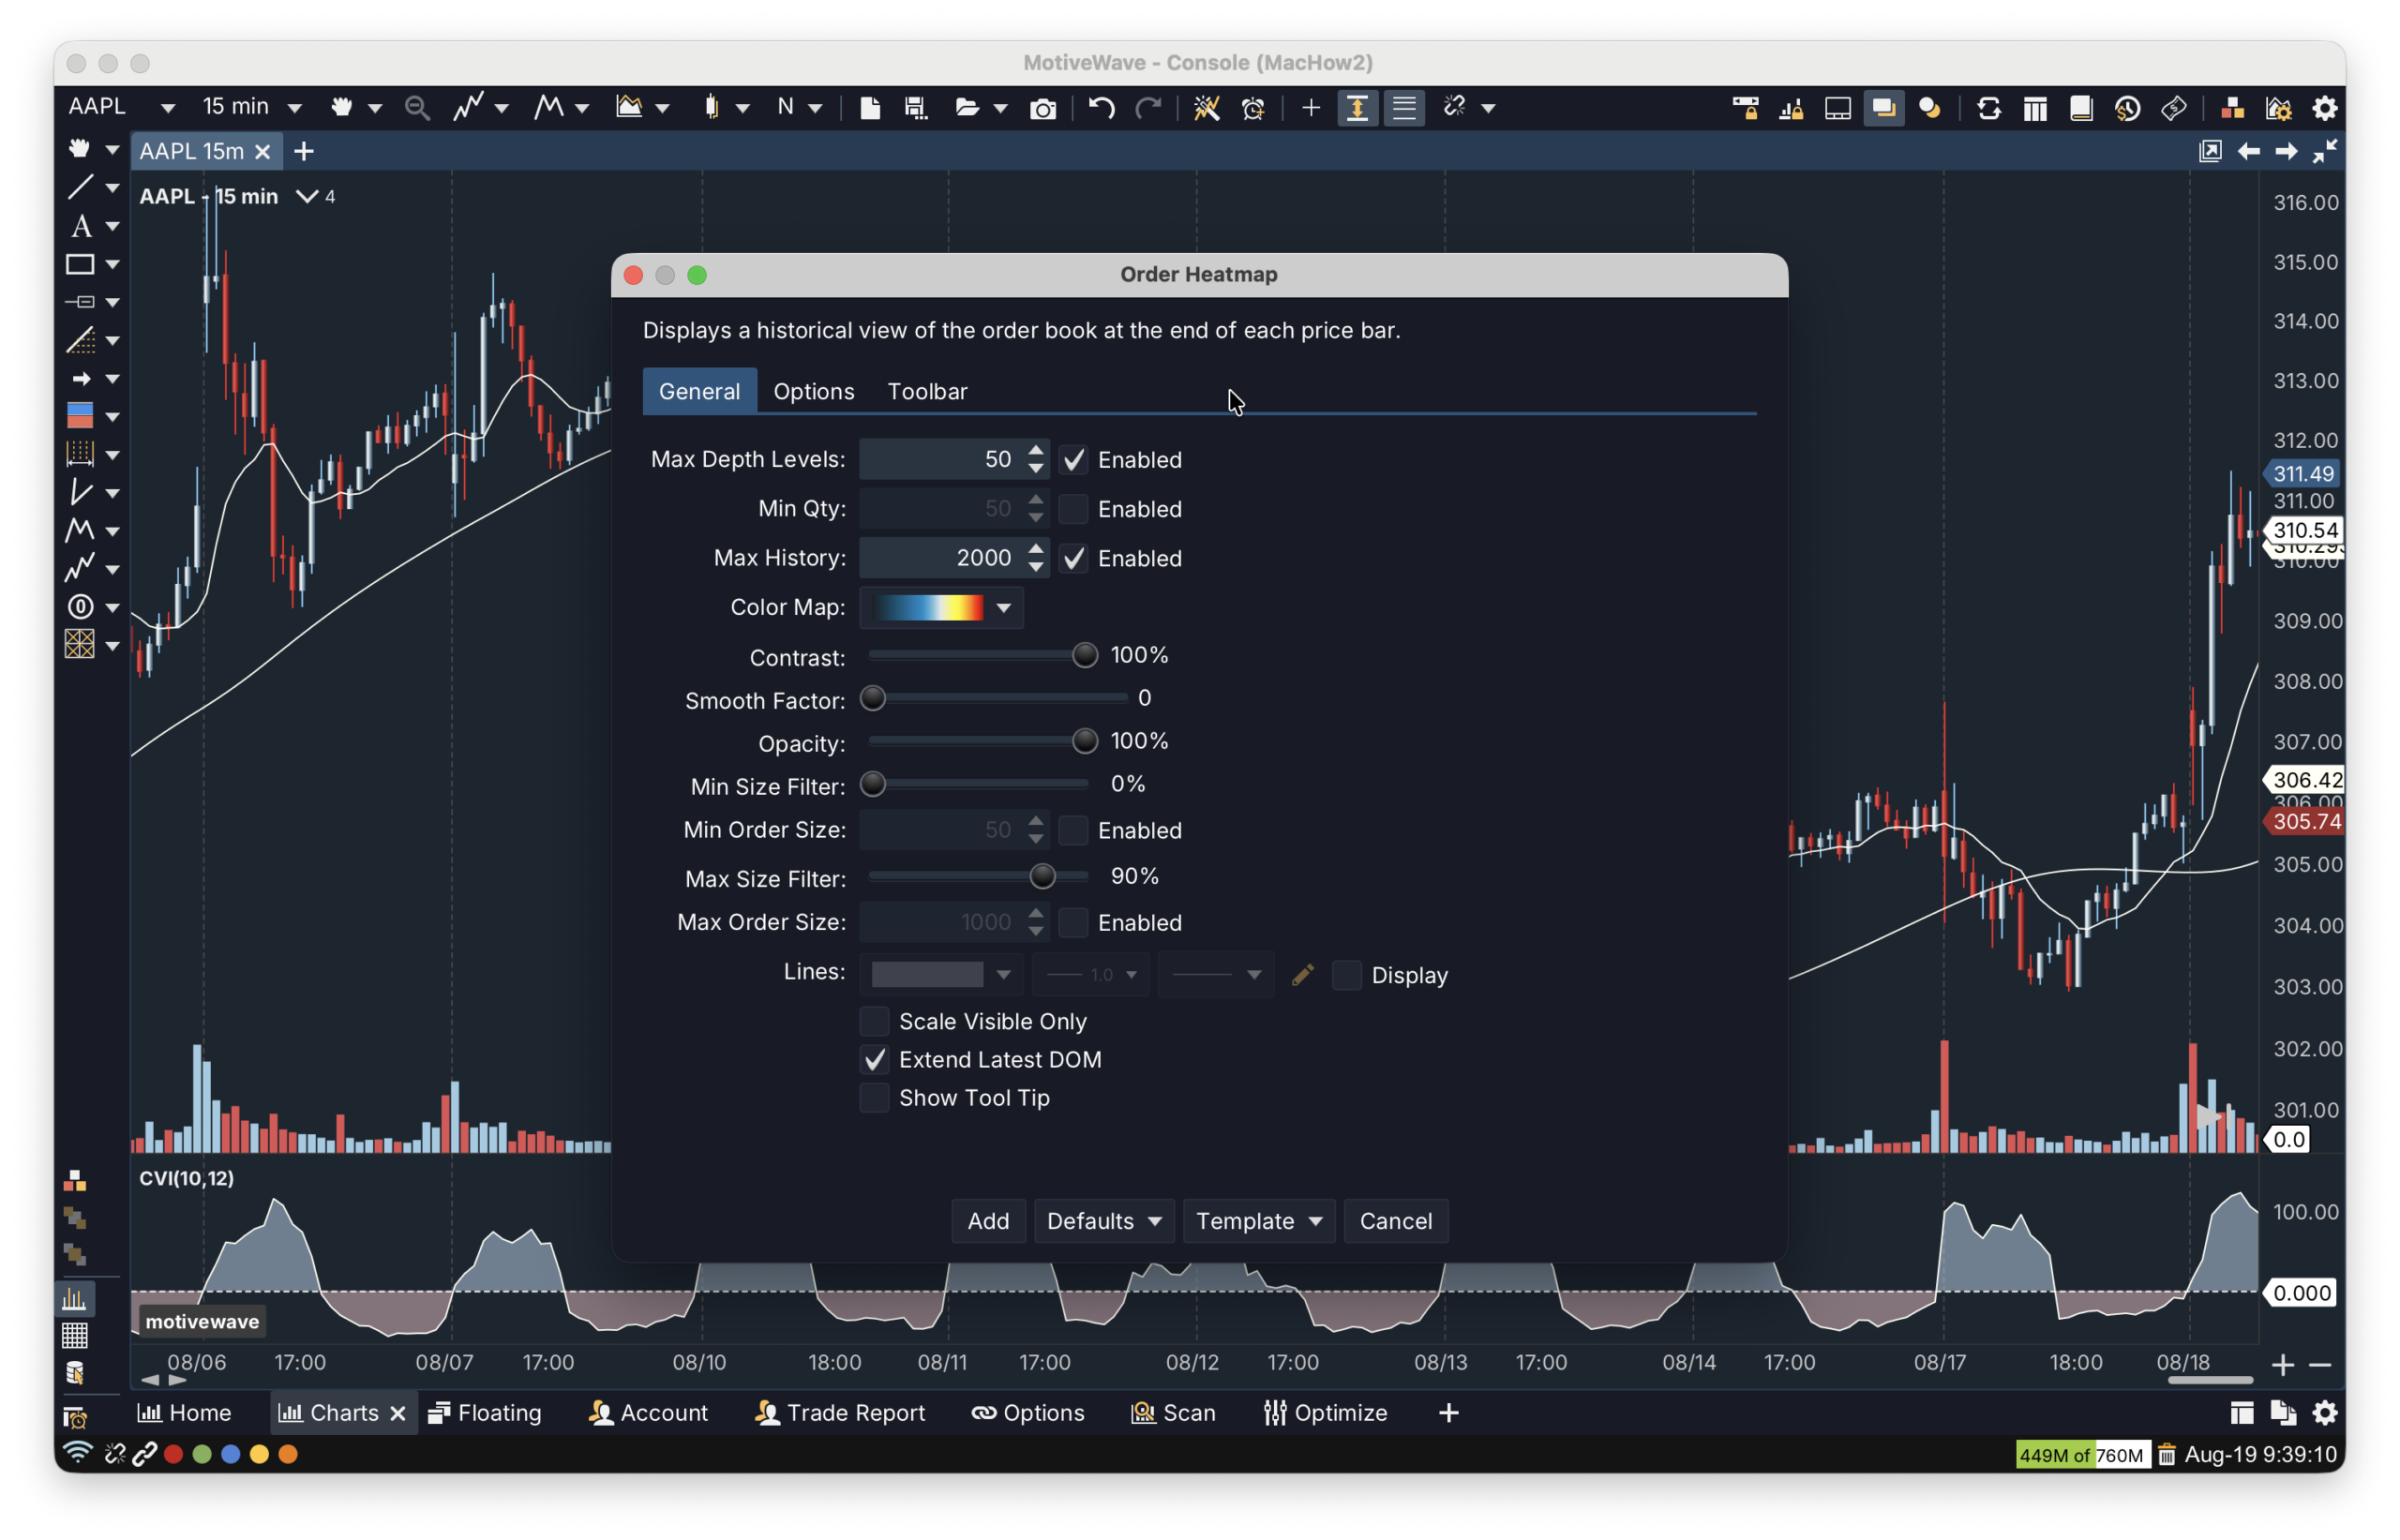The width and height of the screenshot is (2400, 1540).
Task: Select the text label tool
Action: (x=81, y=226)
